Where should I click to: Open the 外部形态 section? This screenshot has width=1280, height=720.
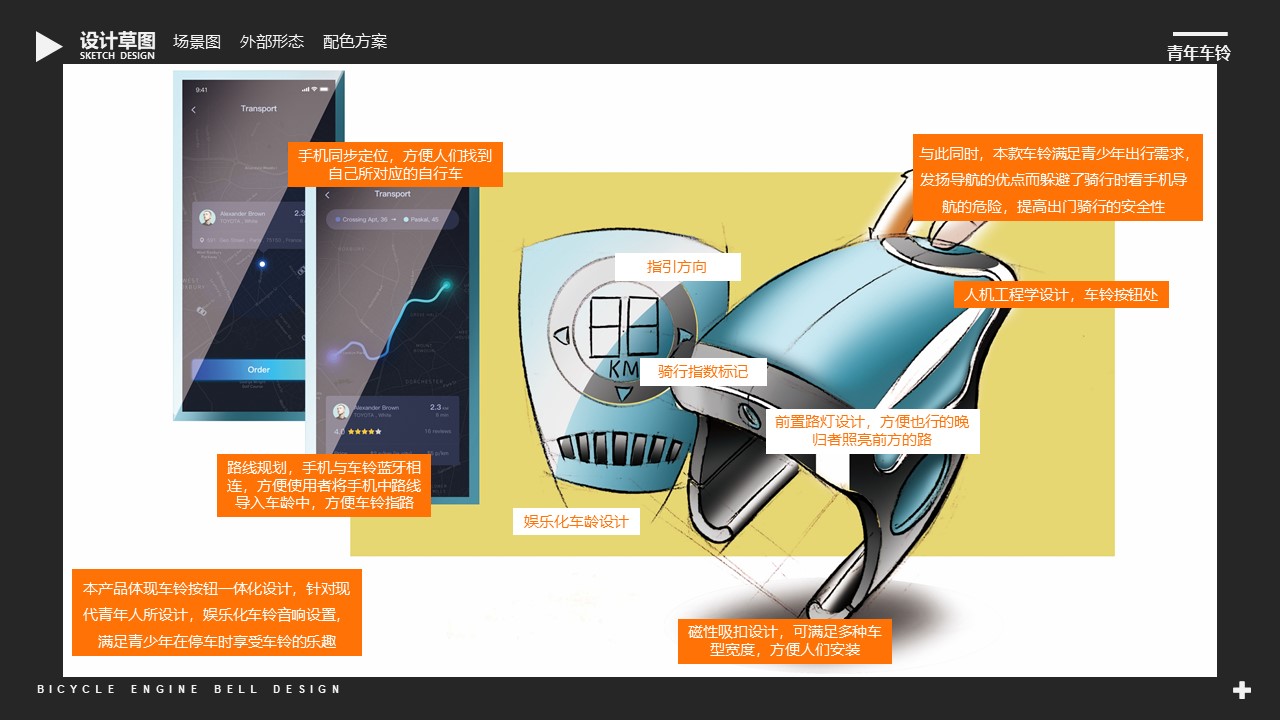coord(271,42)
